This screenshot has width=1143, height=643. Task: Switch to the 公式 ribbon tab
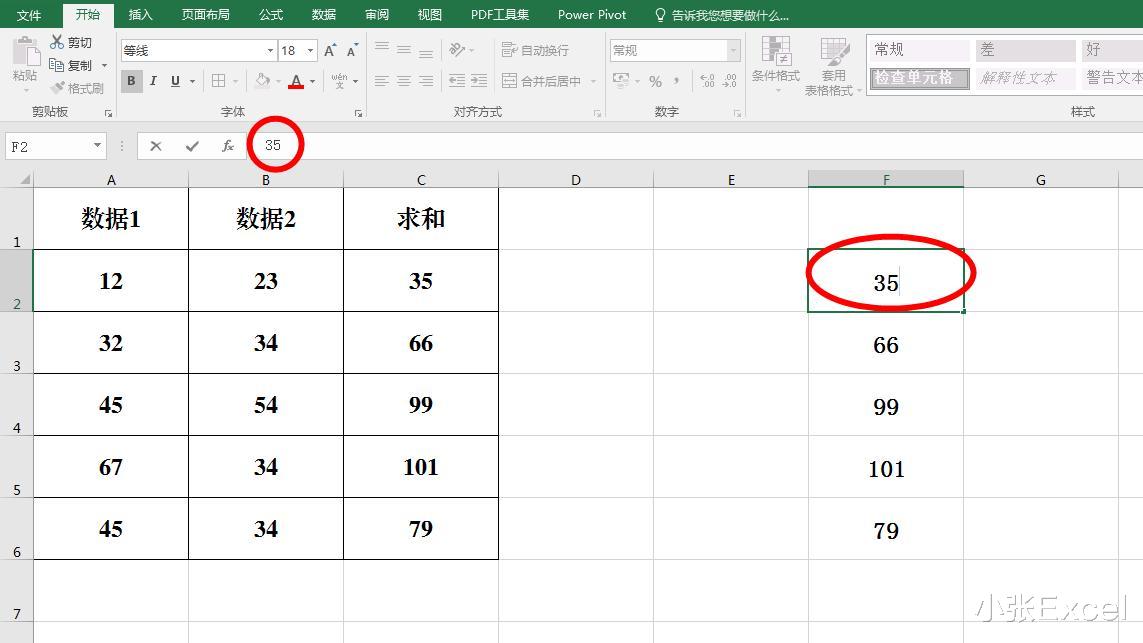coord(271,14)
